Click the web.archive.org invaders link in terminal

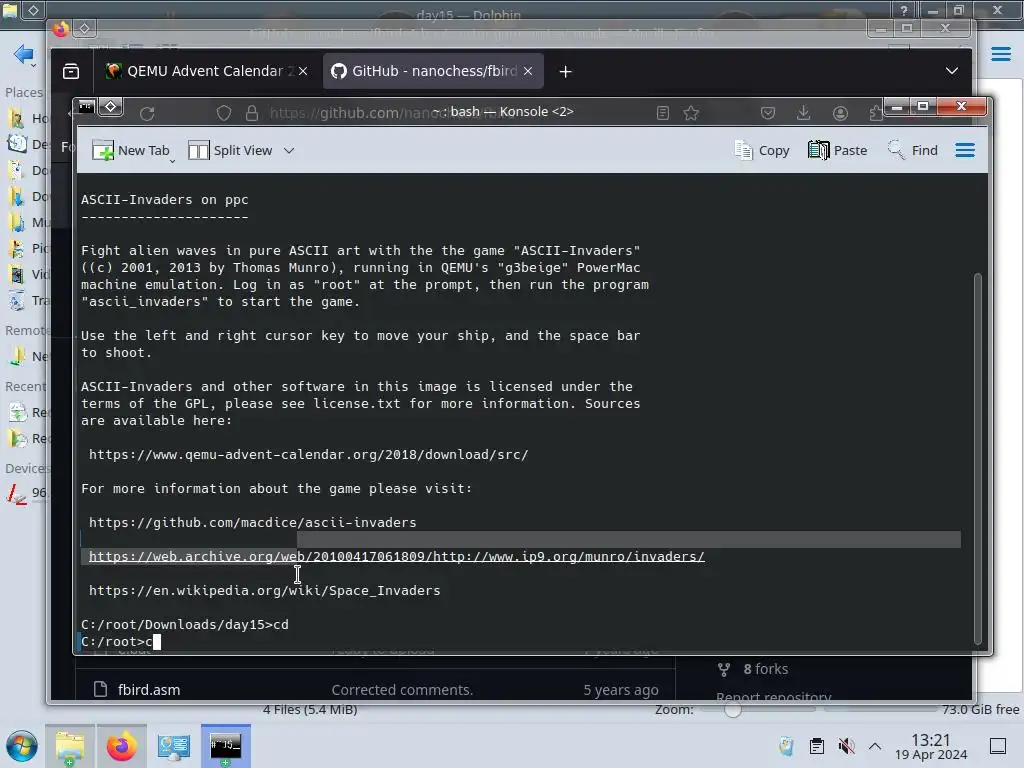pyautogui.click(x=396, y=556)
